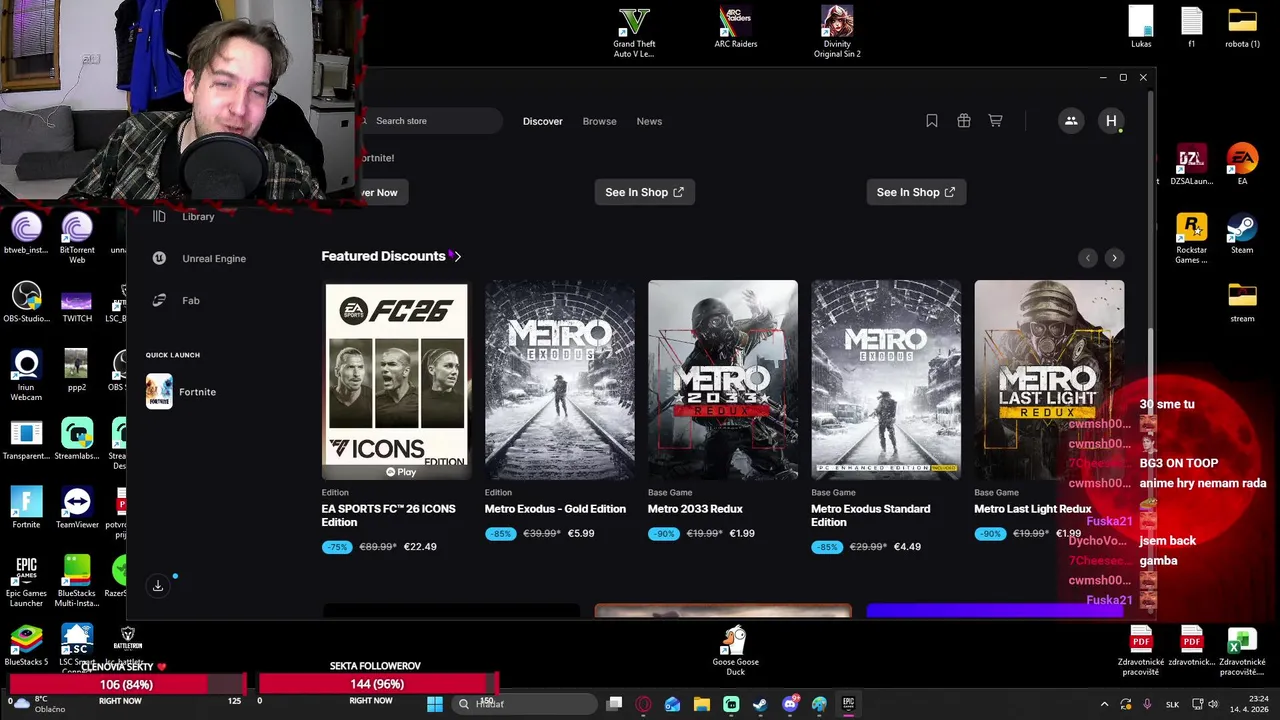
Task: Click the Metro 2033 Redux cover art
Action: pyautogui.click(x=723, y=380)
